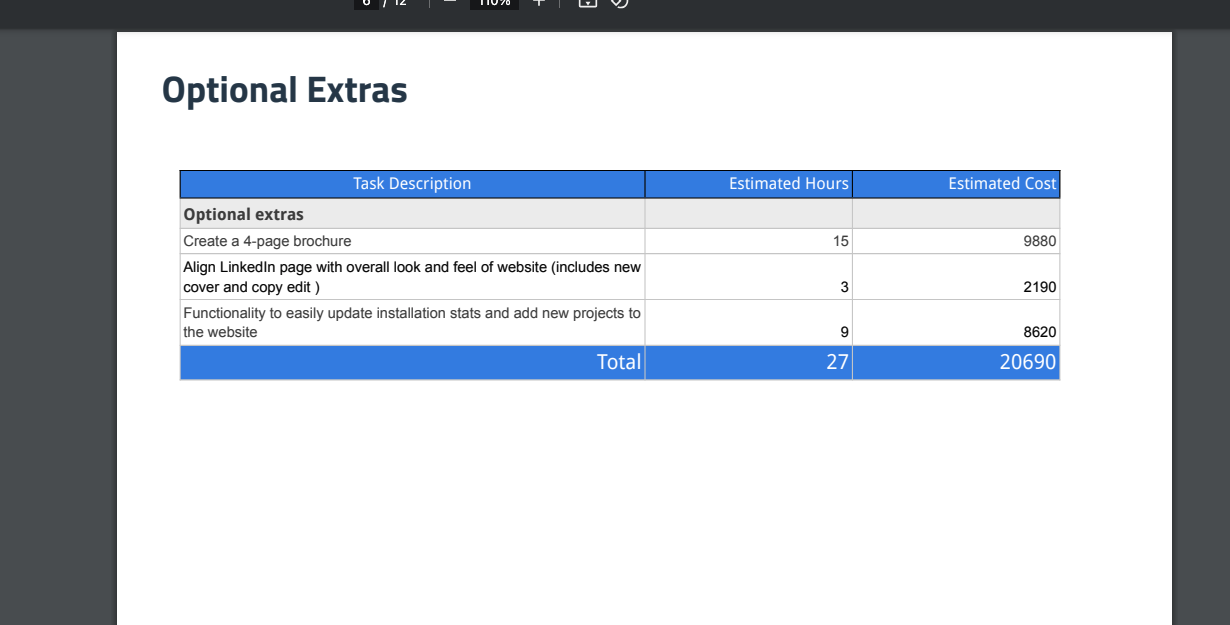
Task: Select the total cost value 20690
Action: pos(1027,362)
